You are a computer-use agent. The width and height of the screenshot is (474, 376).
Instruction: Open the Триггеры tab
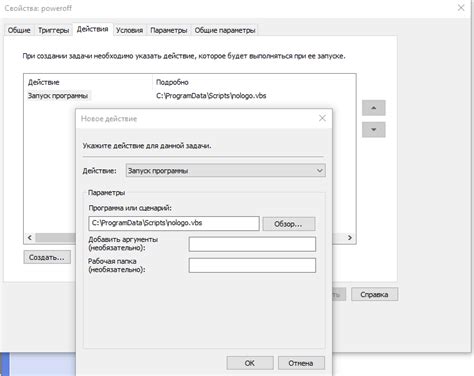coord(53,30)
